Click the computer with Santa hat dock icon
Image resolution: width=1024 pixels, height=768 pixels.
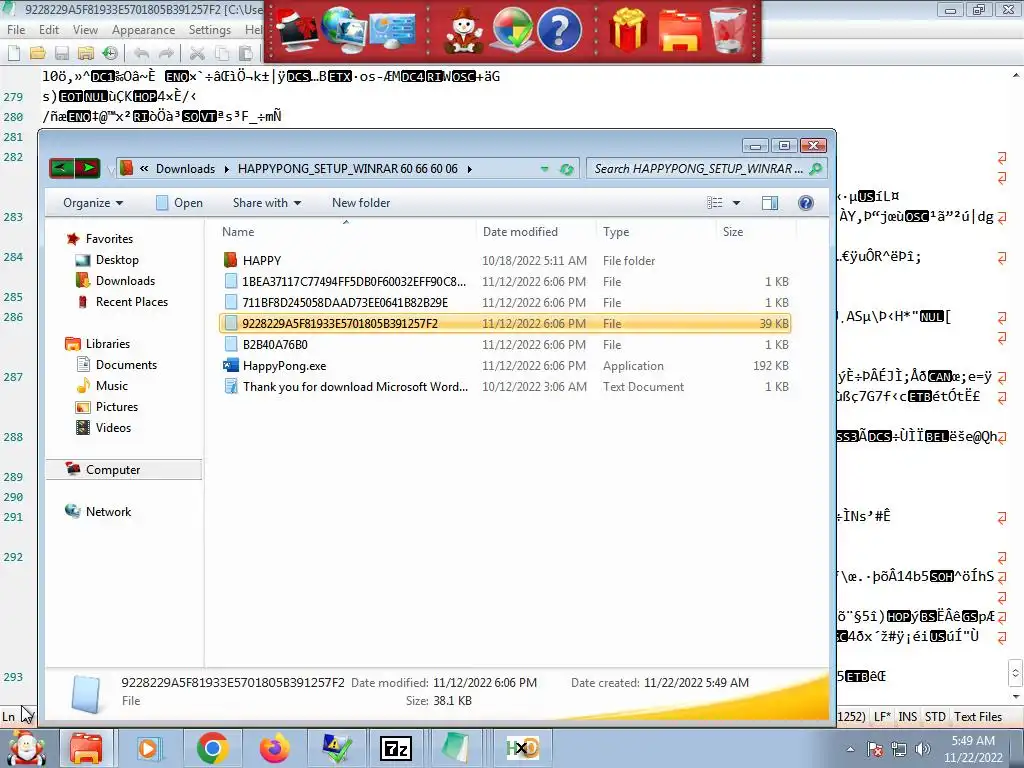click(297, 30)
